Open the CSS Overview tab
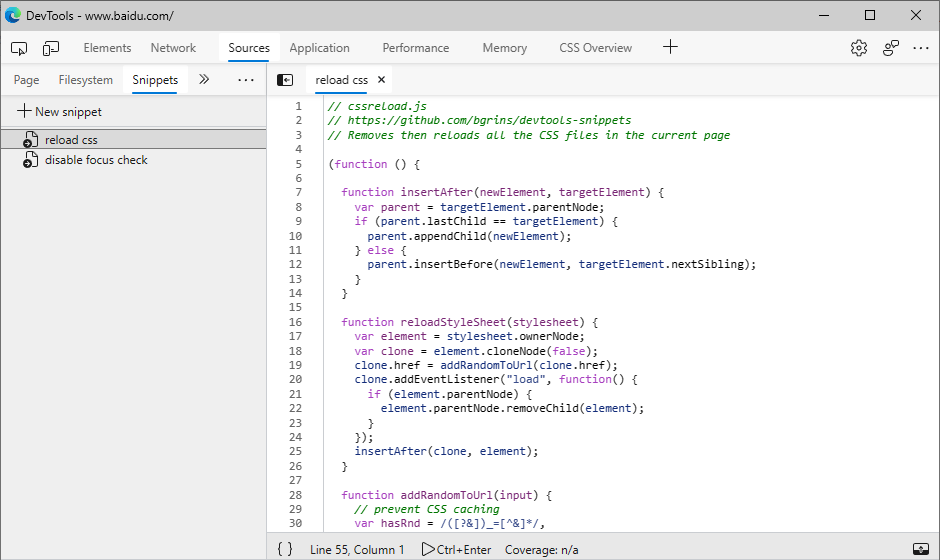940x560 pixels. [x=595, y=48]
